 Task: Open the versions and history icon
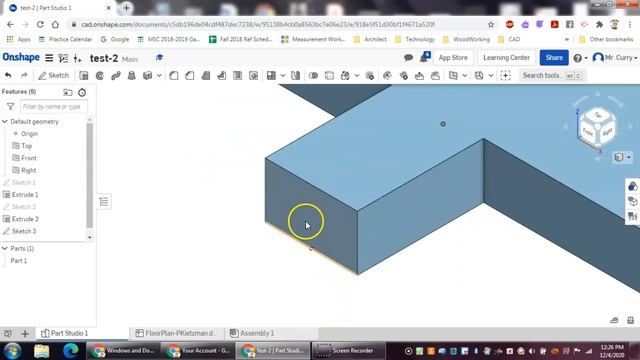point(63,58)
